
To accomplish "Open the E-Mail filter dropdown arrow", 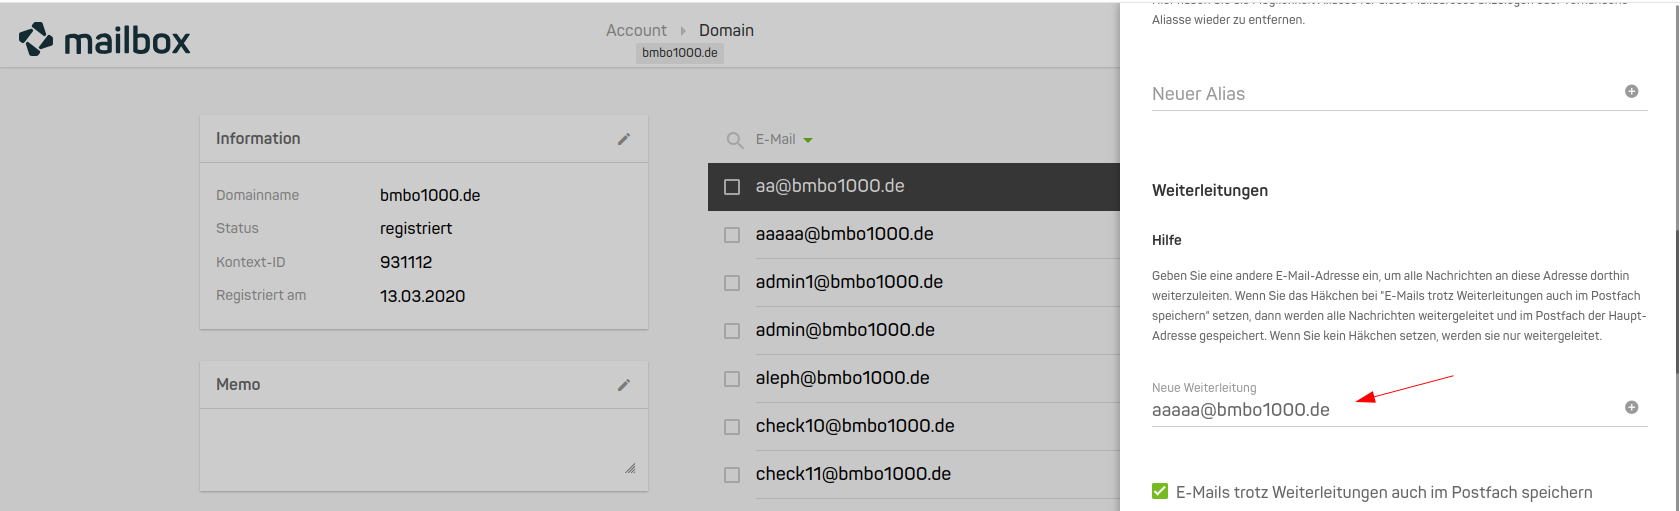I will [808, 140].
